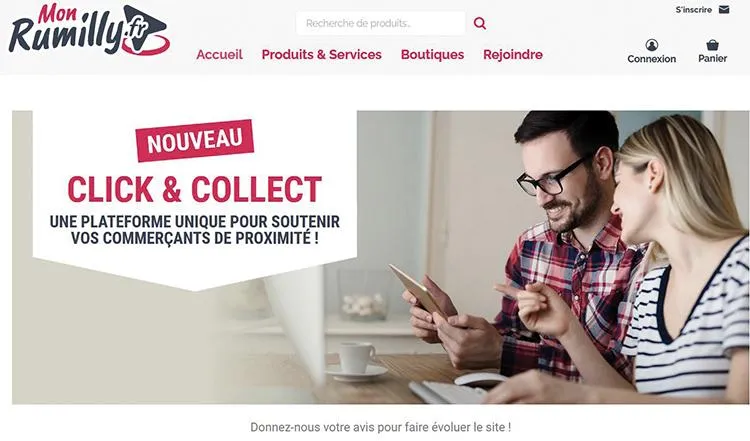750x441 pixels.
Task: Click the banner subtitle about commerçants de proximité
Action: 195,230
